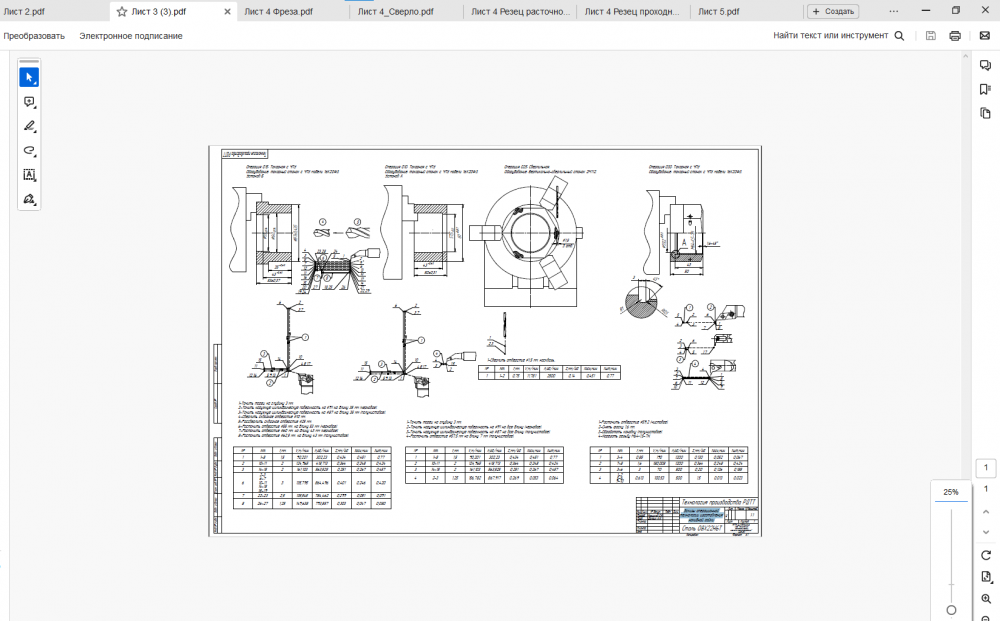Minimize the window
This screenshot has width=1000, height=621.
point(925,11)
